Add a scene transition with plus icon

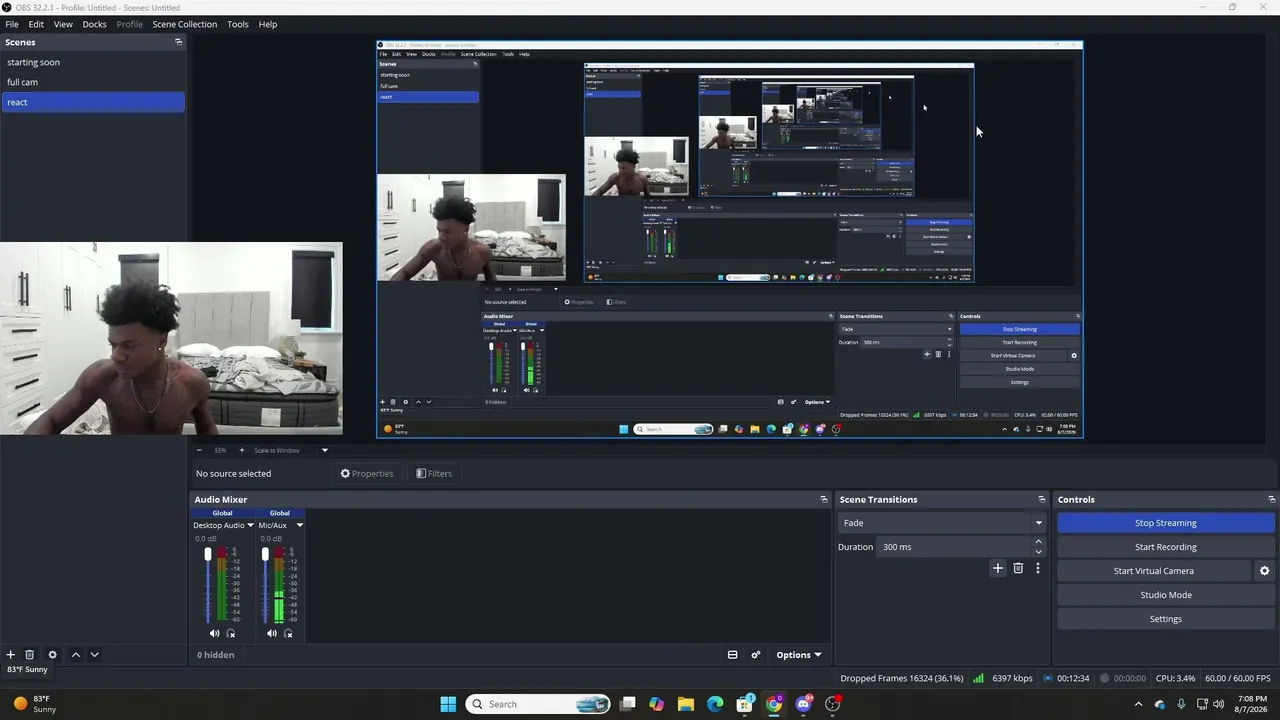point(997,568)
